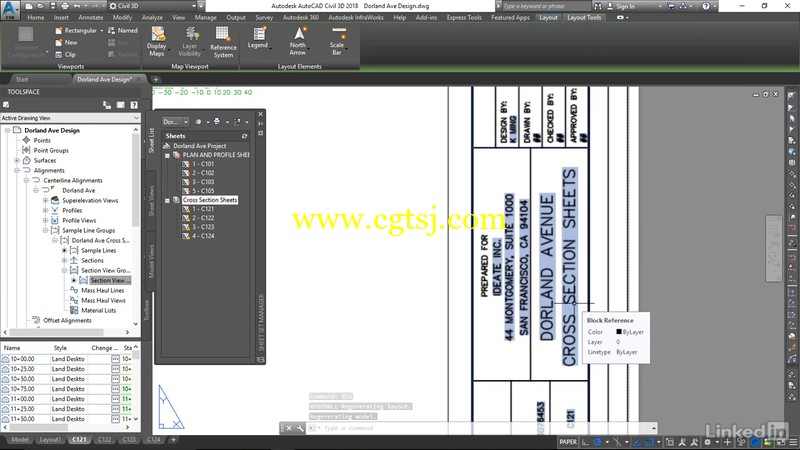
Task: Expand the Surfaces node
Action: (17, 160)
